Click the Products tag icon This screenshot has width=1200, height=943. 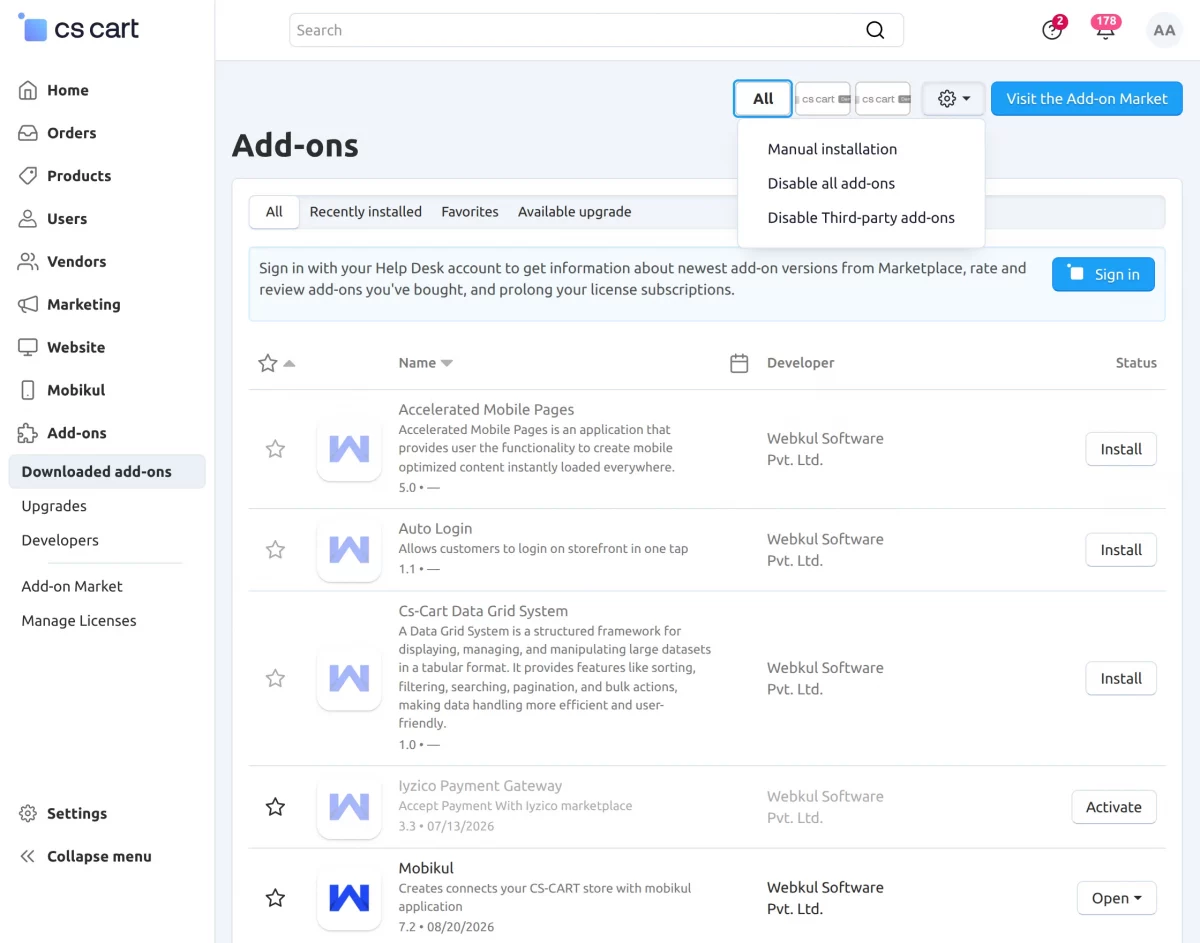point(28,176)
